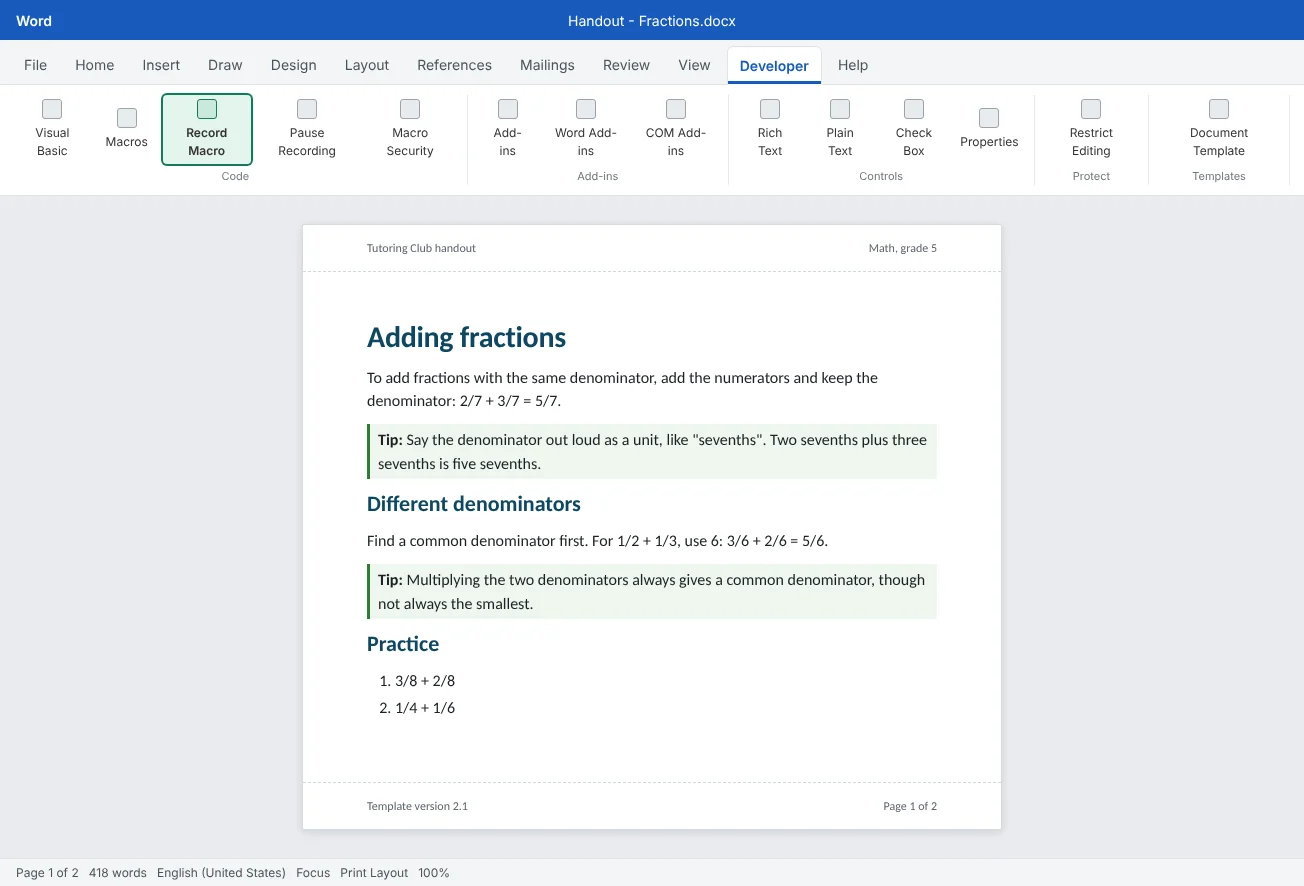Switch to the Design tab
1304x886 pixels.
(x=294, y=65)
